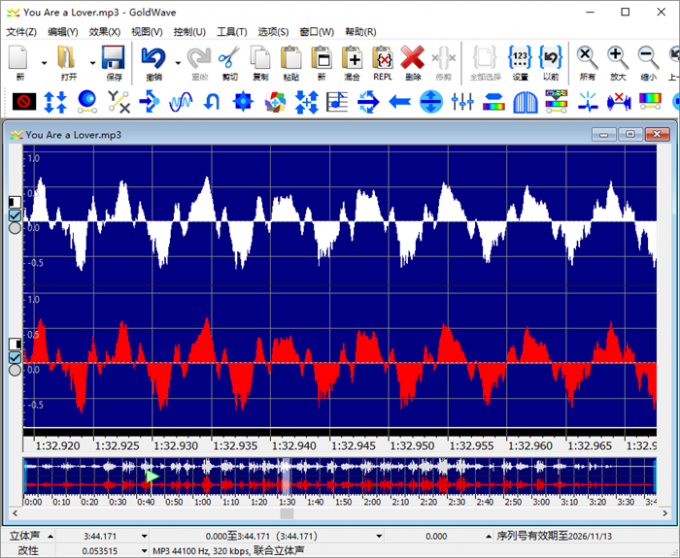Screen dimensions: 680x558
Task: Click the Paste New (新) clipboard icon
Action: (321, 58)
